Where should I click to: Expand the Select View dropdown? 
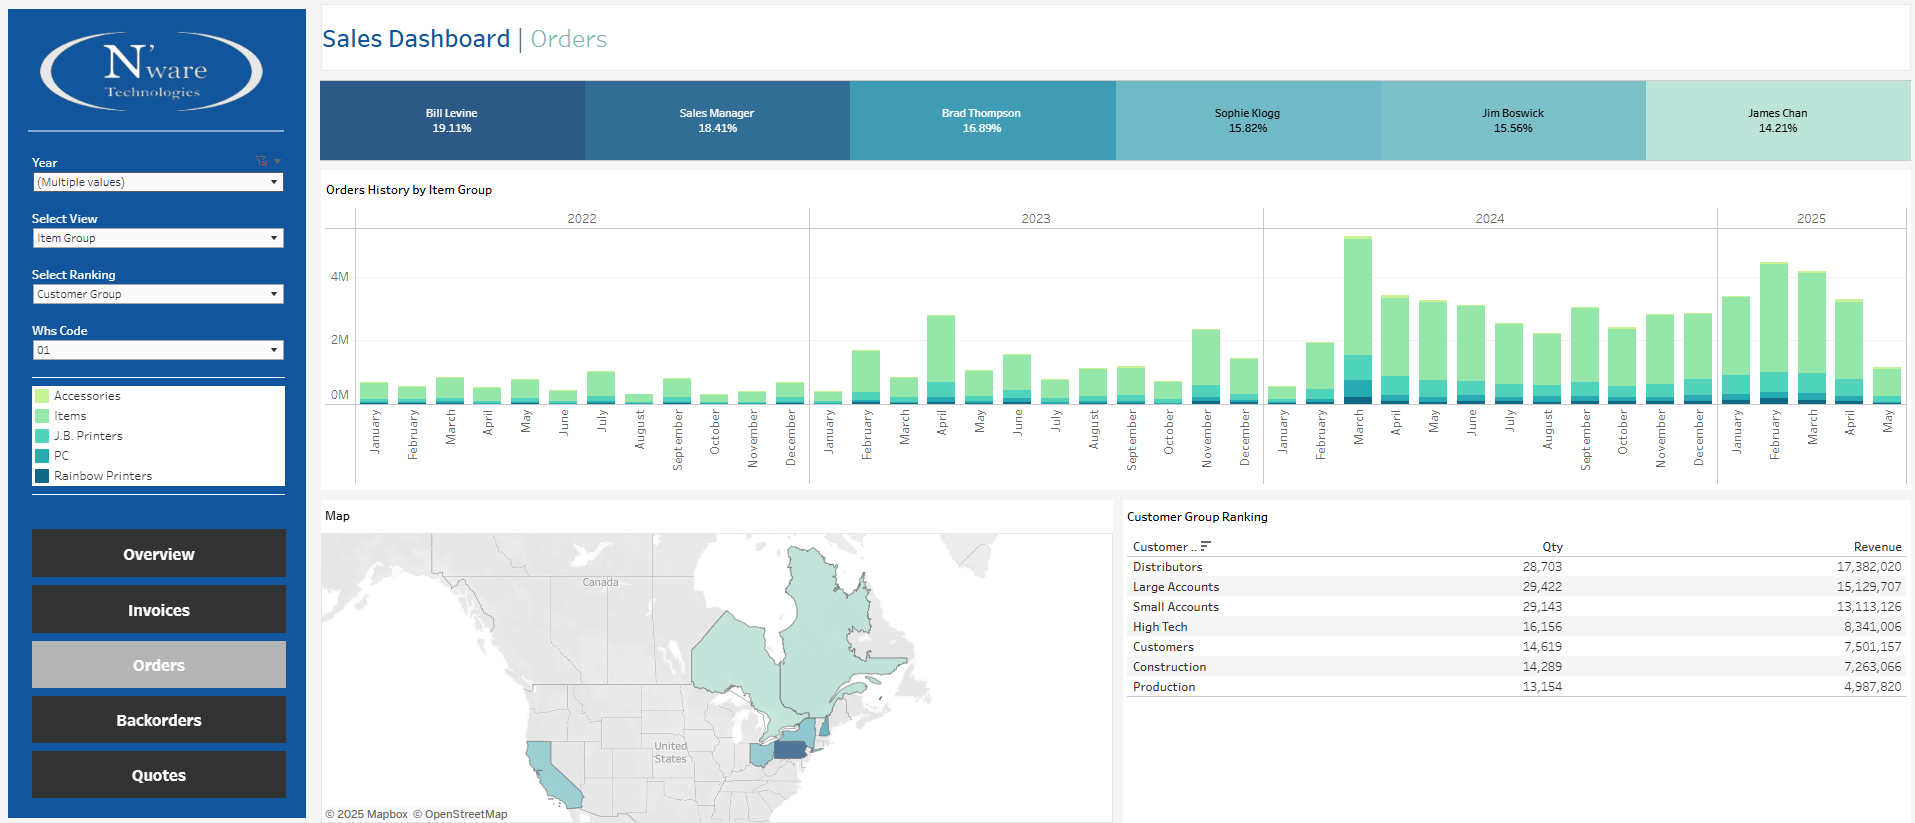pos(158,238)
